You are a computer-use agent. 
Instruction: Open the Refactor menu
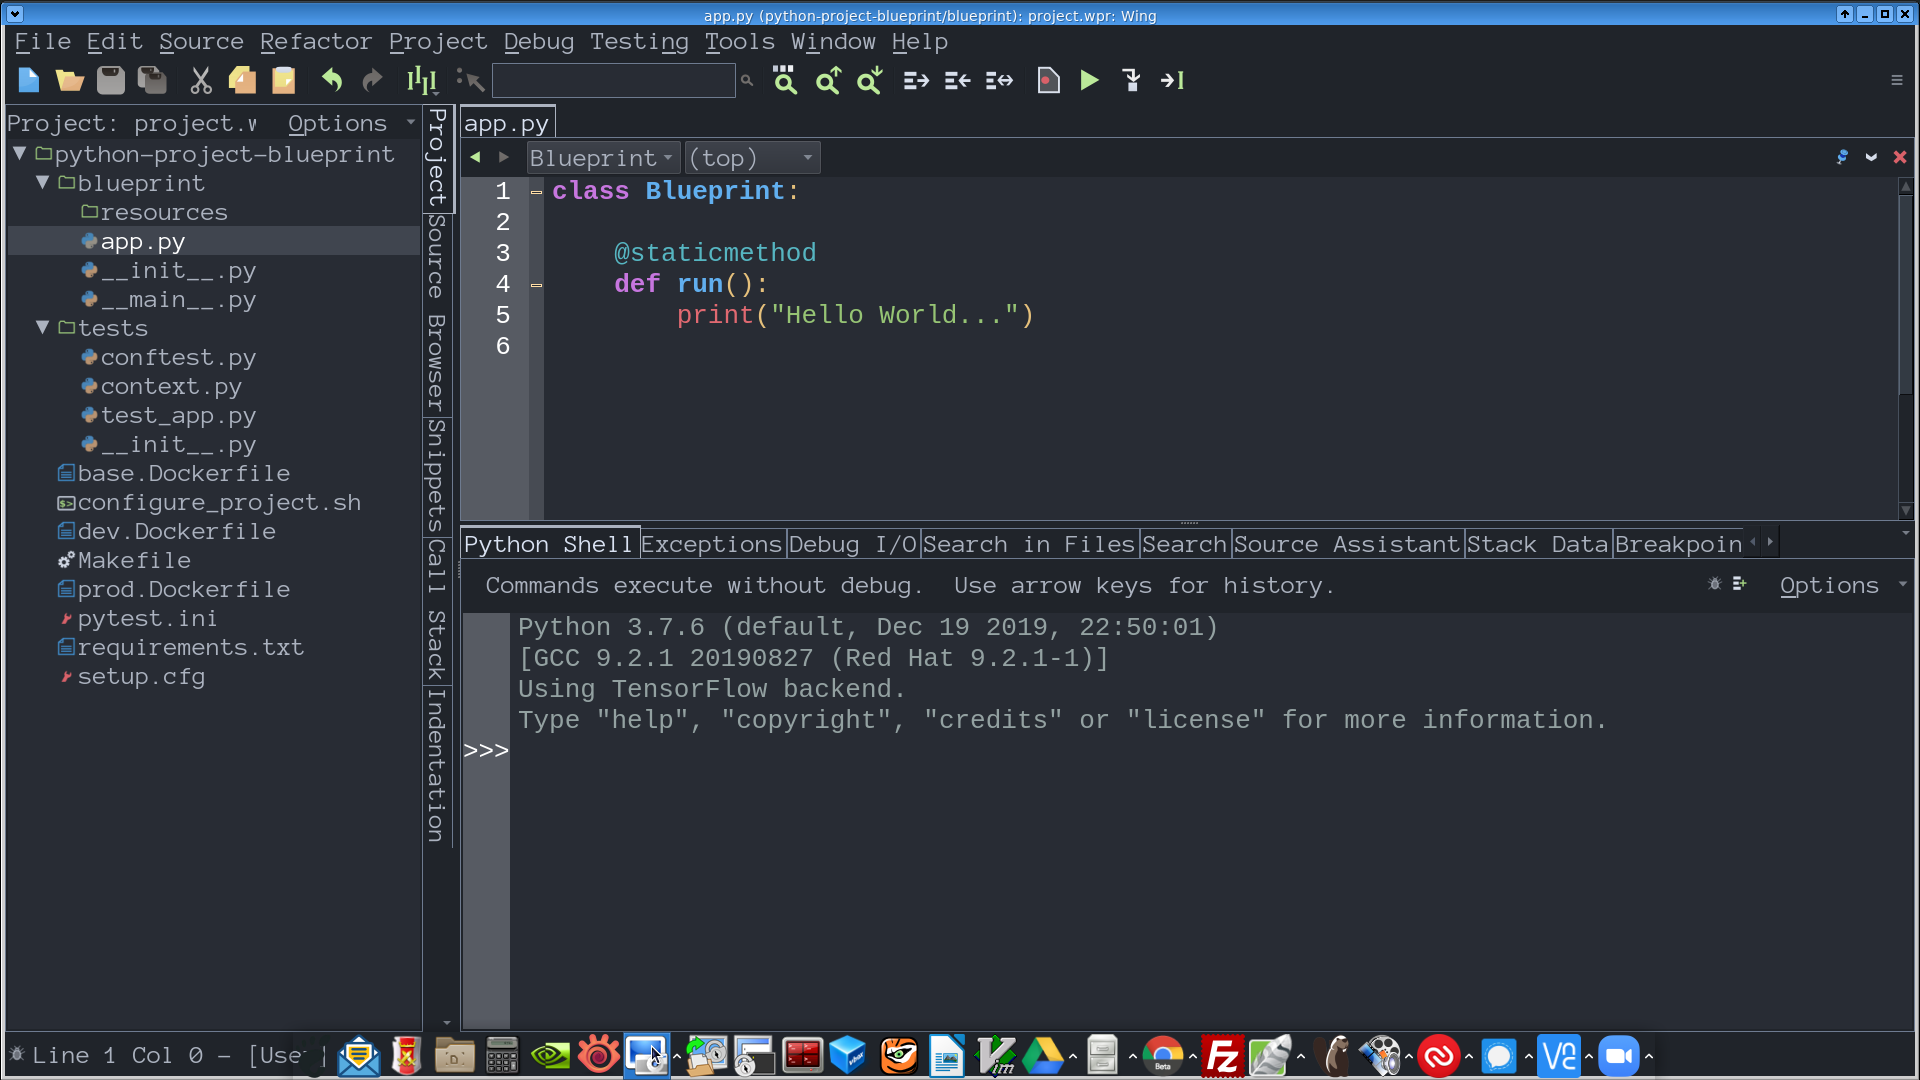pyautogui.click(x=316, y=42)
